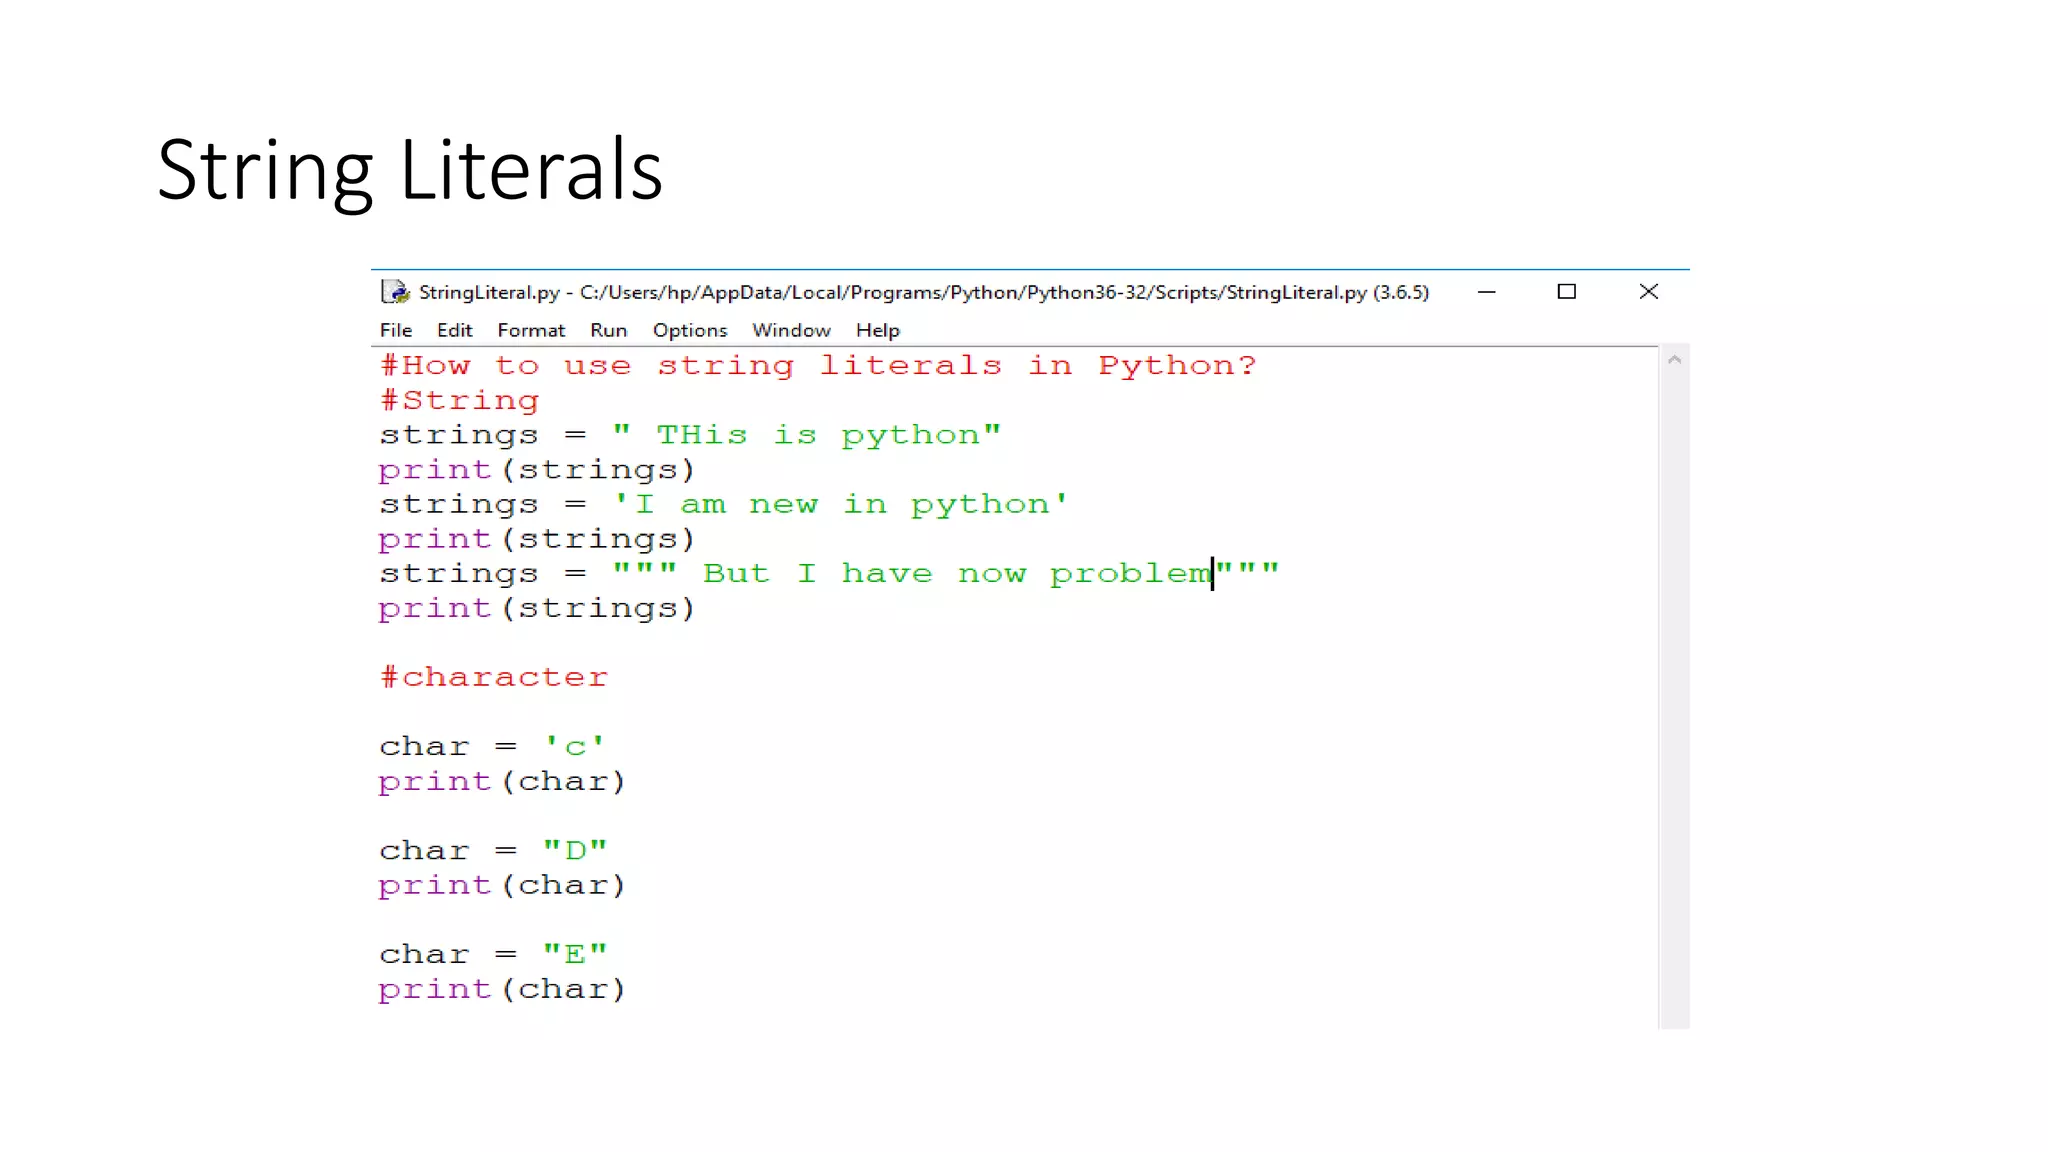Open the Edit menu
Image resolution: width=2048 pixels, height=1152 pixels.
(x=454, y=330)
